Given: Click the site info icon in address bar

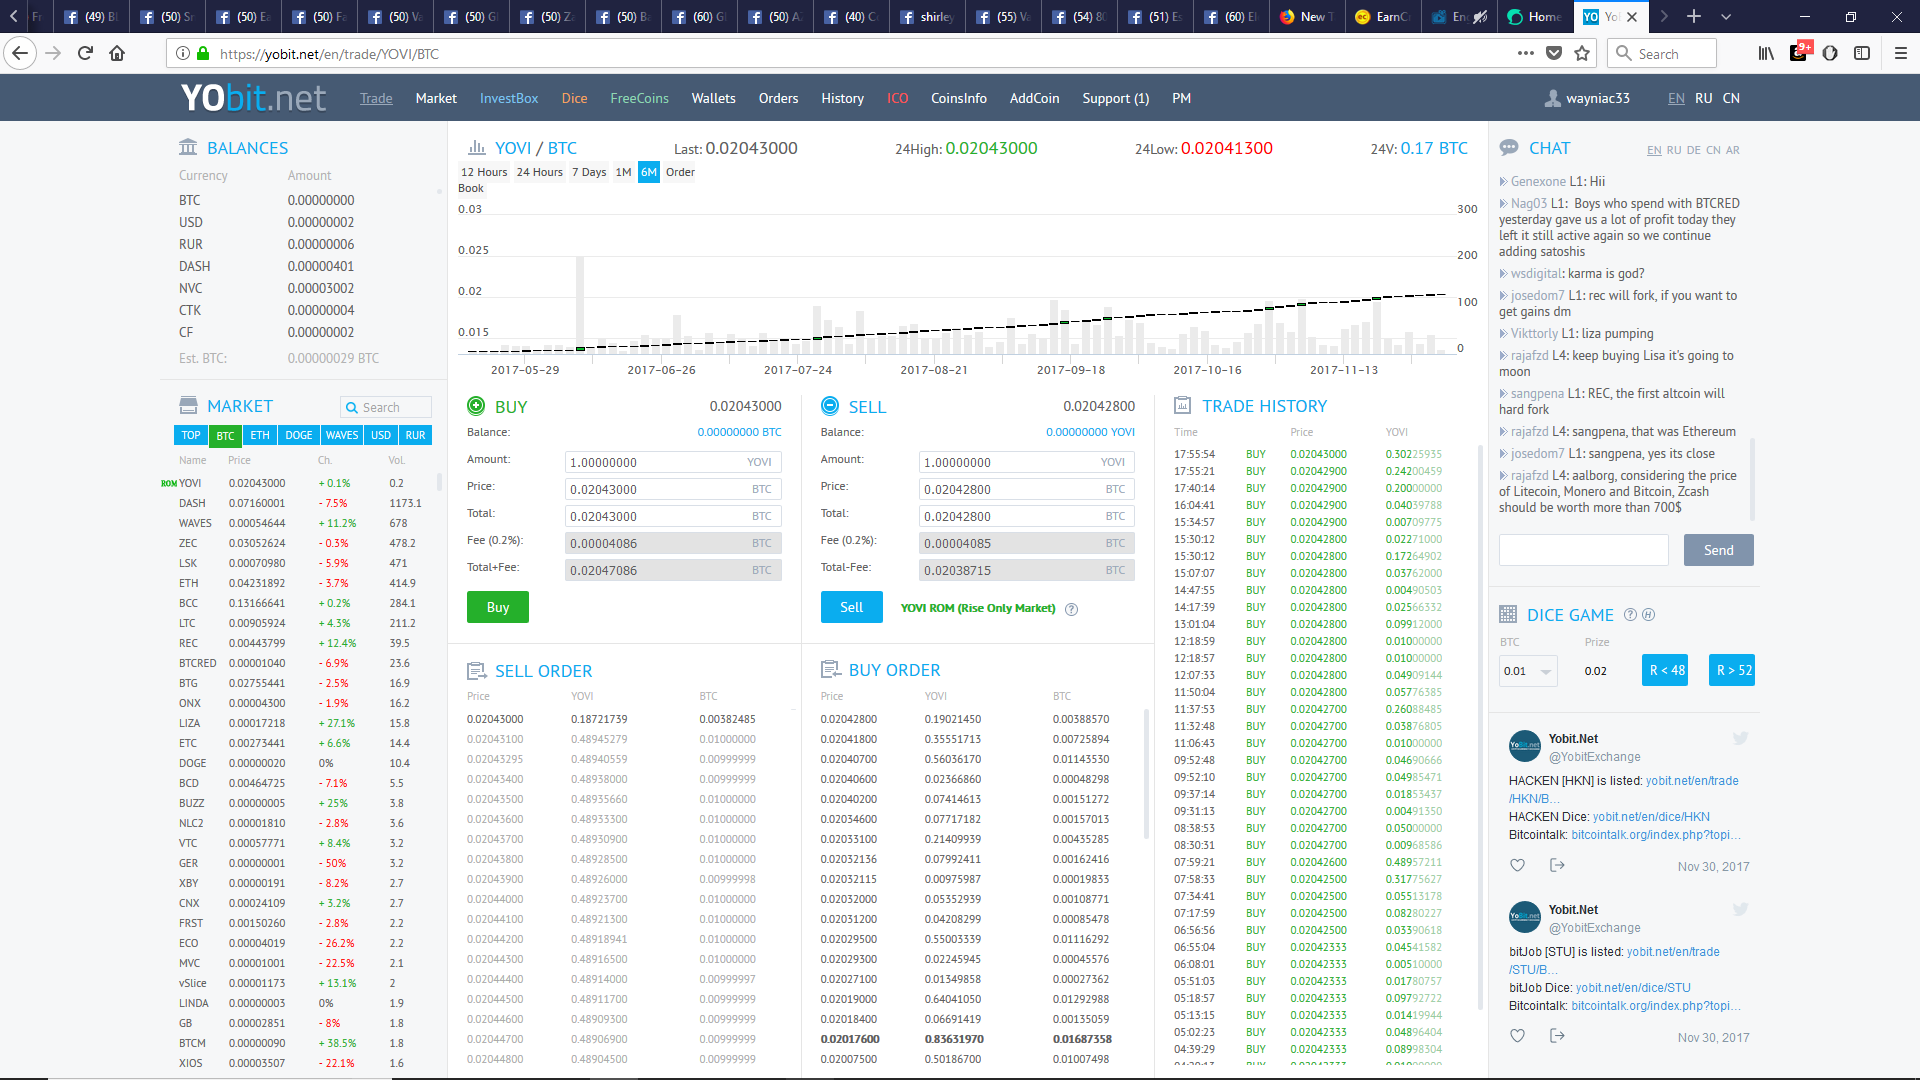Looking at the screenshot, I should 183,53.
